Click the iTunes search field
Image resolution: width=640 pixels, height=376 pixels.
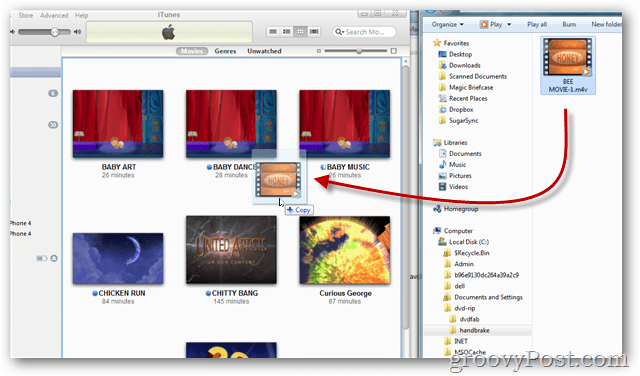[364, 32]
